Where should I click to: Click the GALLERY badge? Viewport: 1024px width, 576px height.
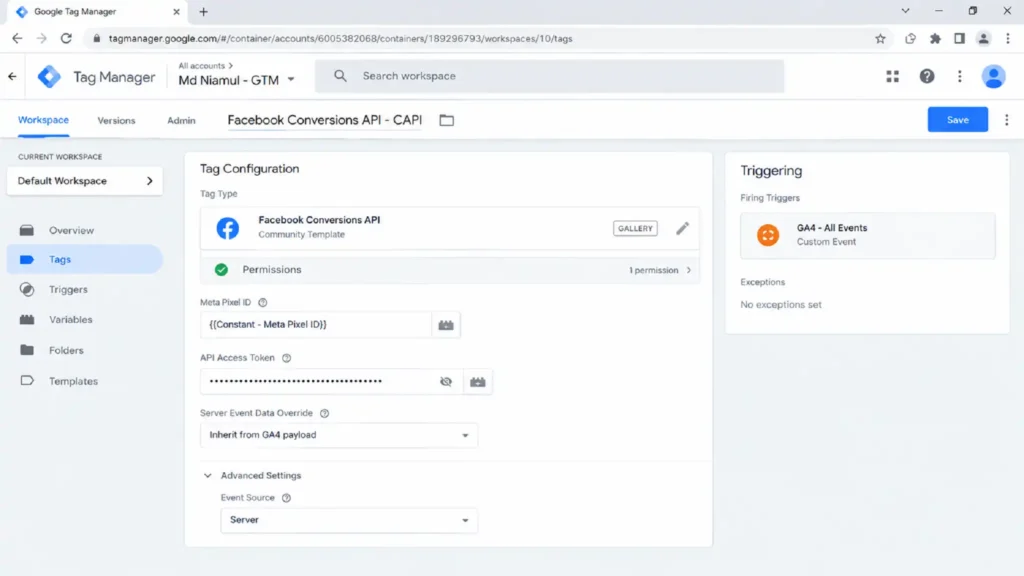(x=635, y=229)
